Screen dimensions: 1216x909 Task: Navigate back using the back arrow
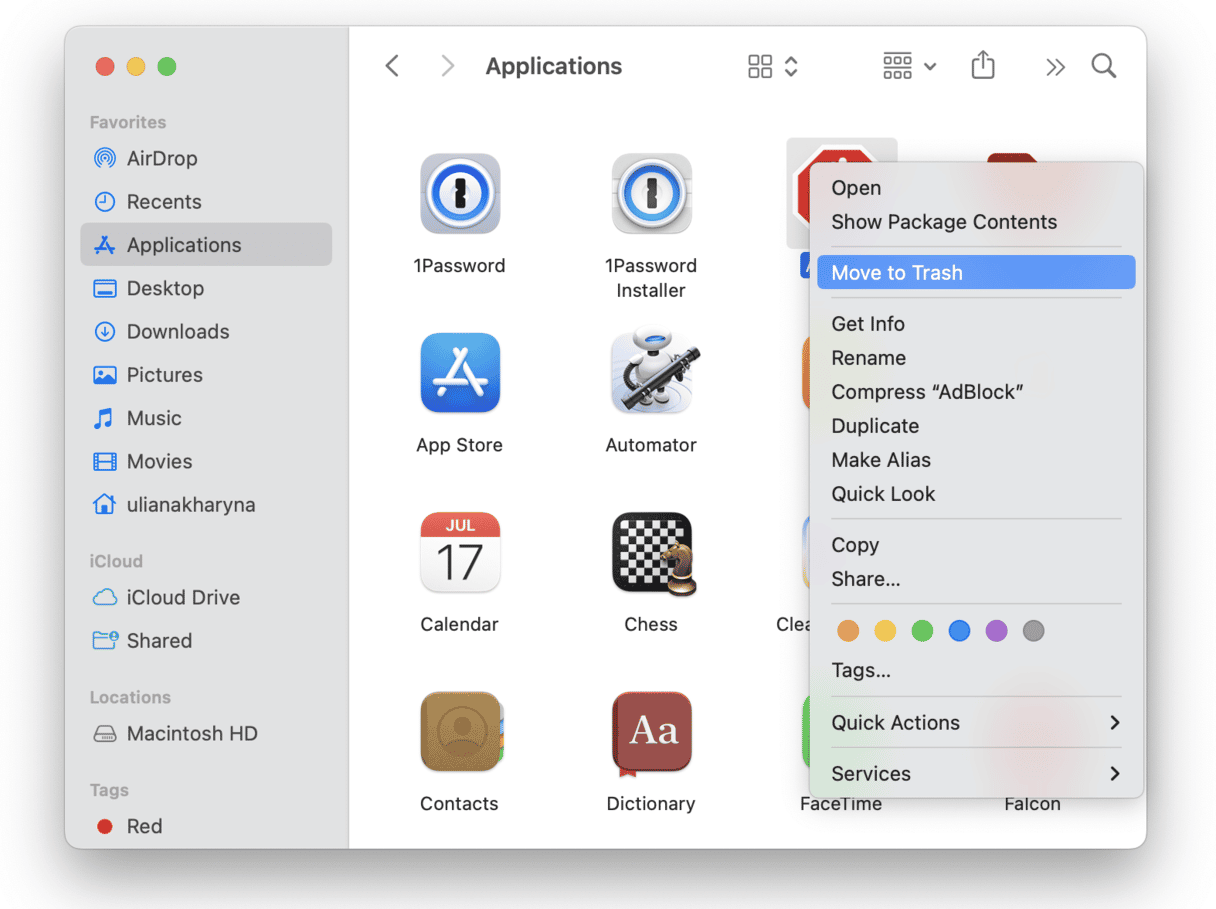point(391,65)
